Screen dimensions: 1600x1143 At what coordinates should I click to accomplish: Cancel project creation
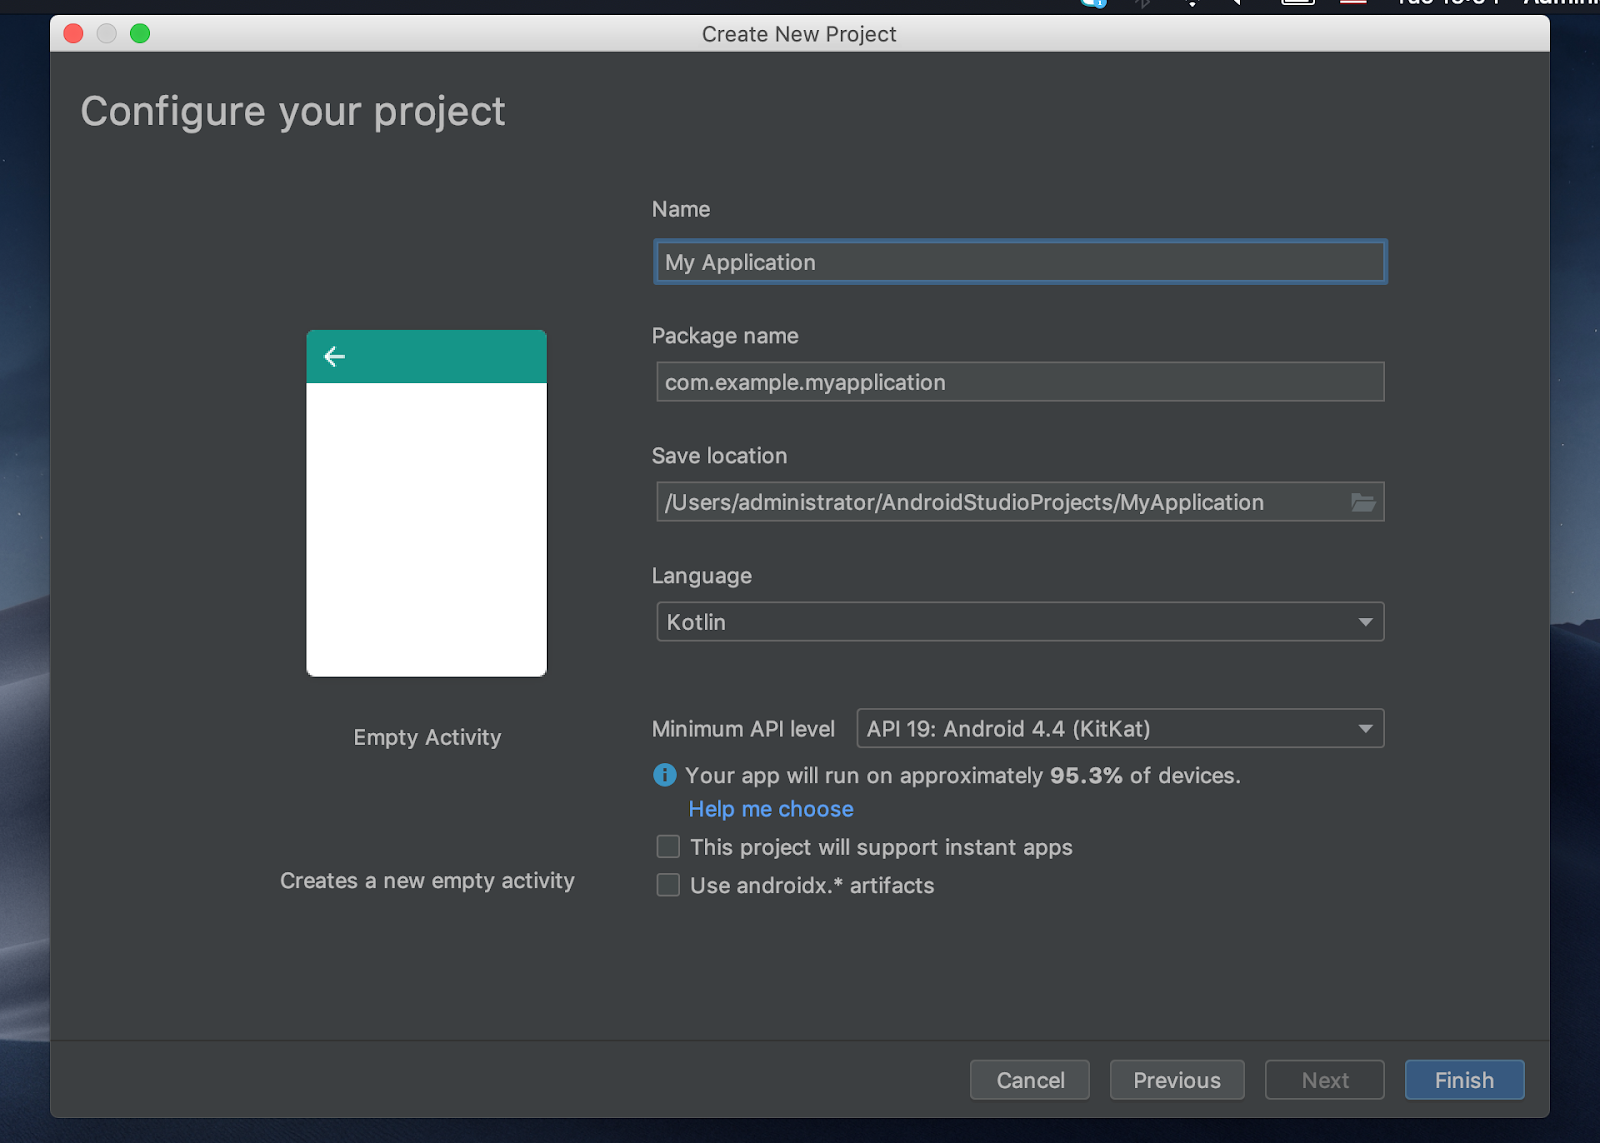tap(1029, 1080)
